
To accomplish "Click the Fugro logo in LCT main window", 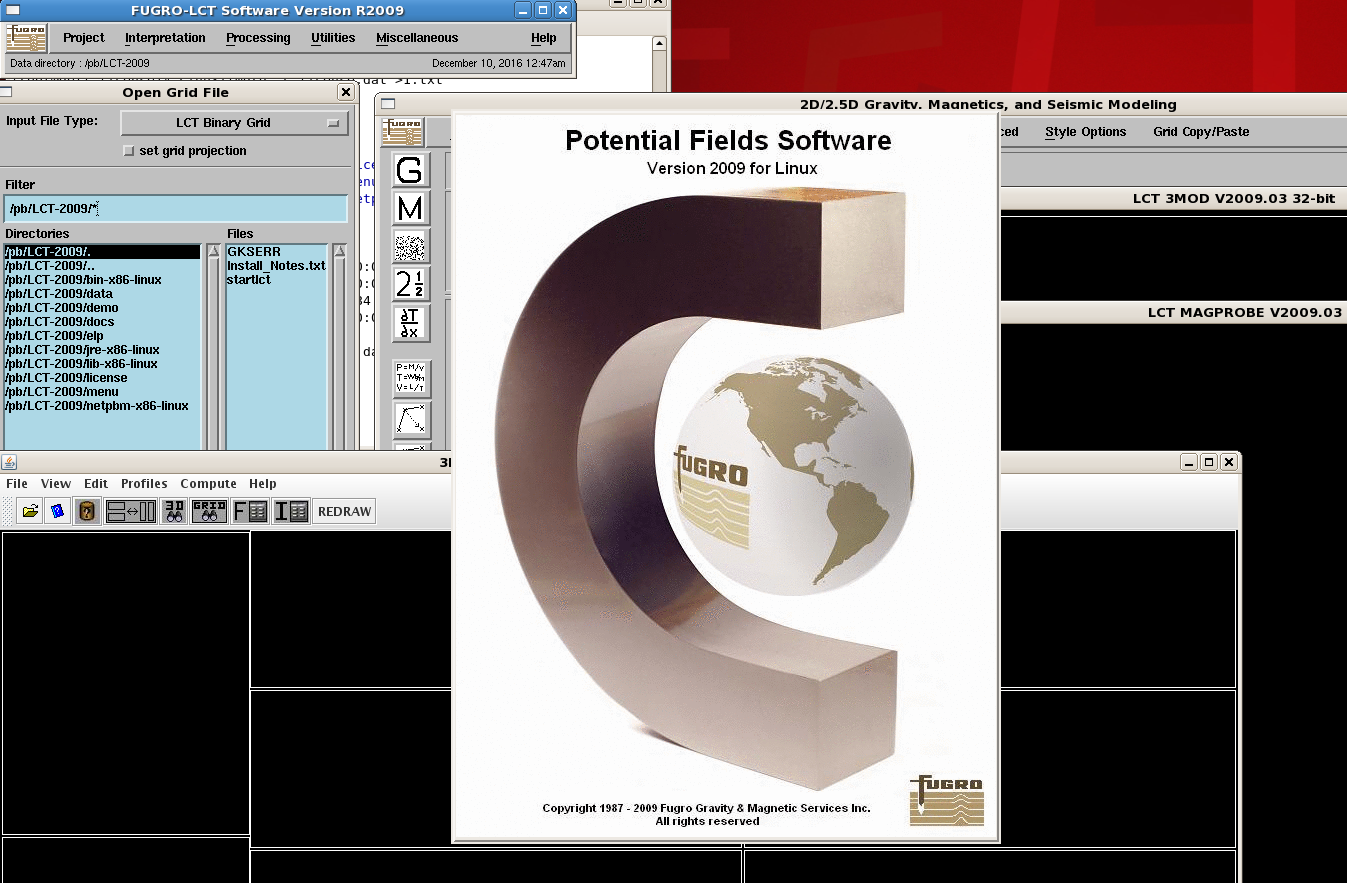I will (27, 38).
